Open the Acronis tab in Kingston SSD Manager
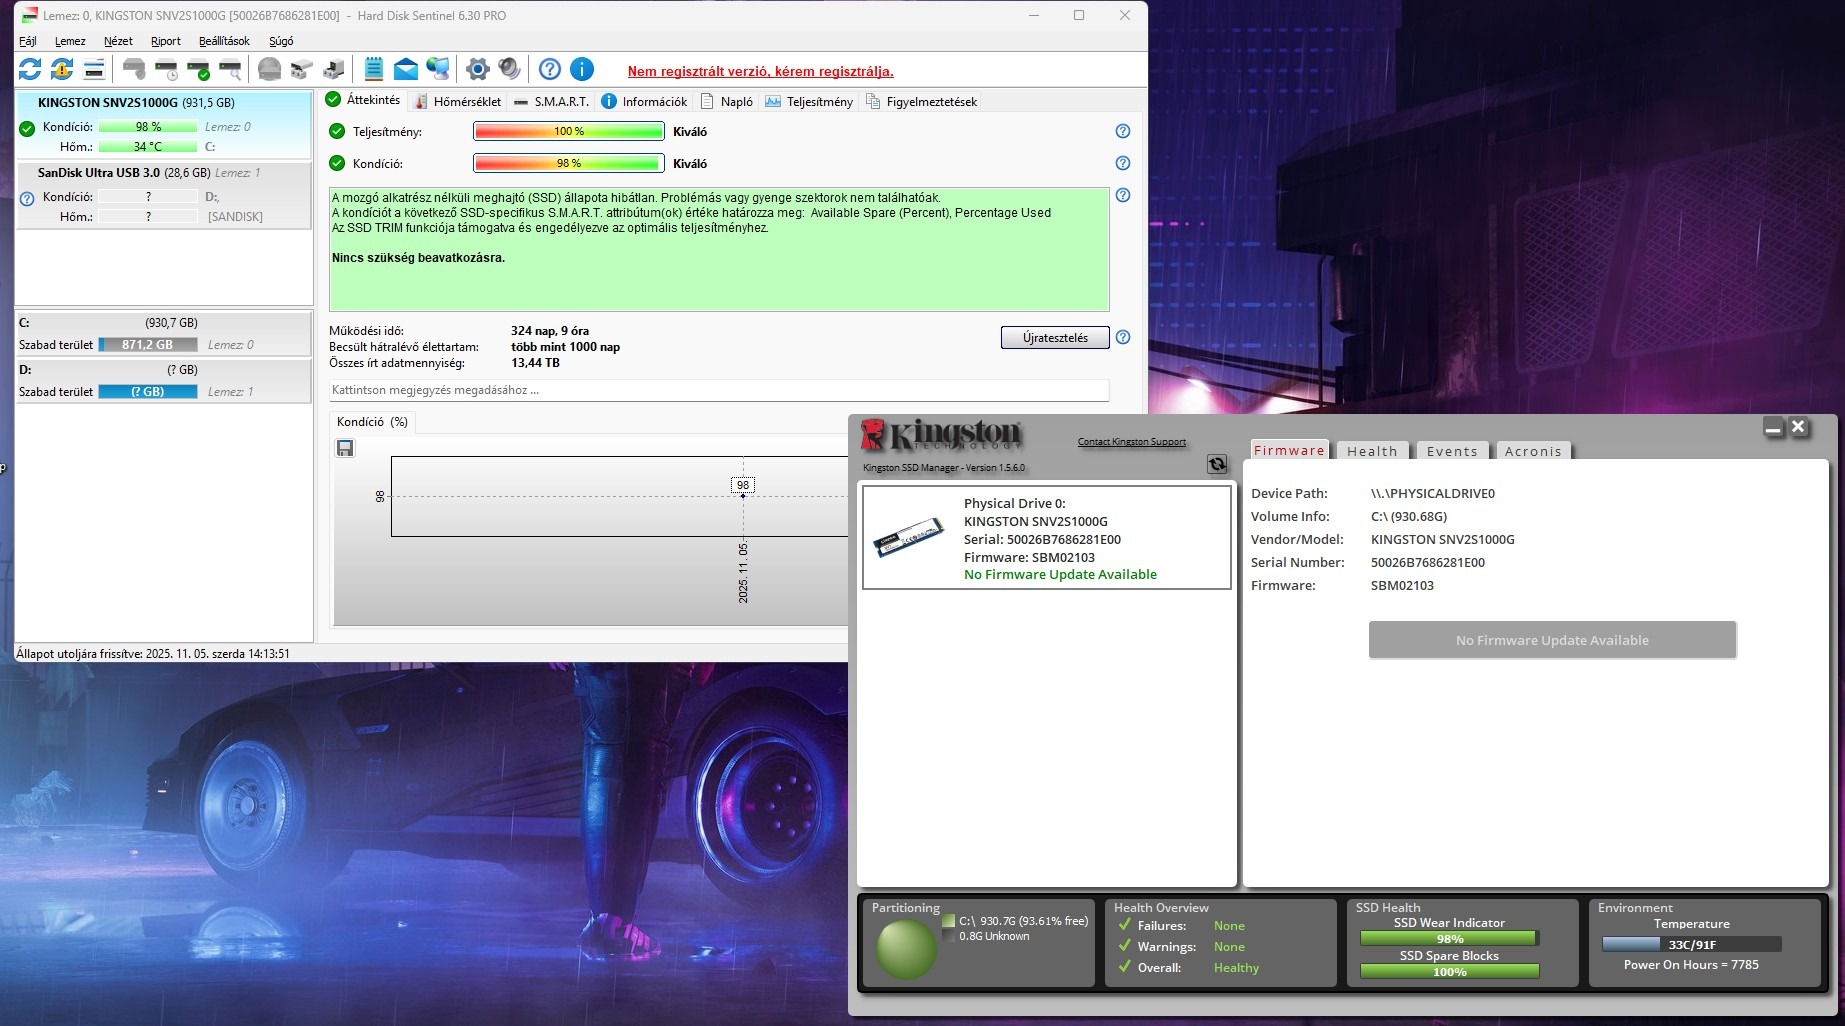1845x1026 pixels. [x=1533, y=451]
